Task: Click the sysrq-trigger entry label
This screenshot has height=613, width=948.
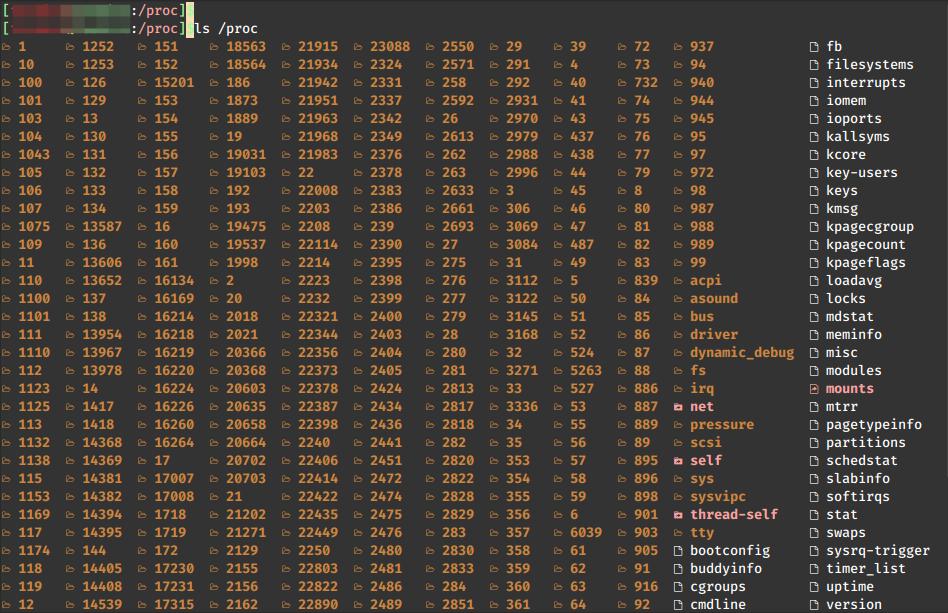Action: [x=877, y=550]
